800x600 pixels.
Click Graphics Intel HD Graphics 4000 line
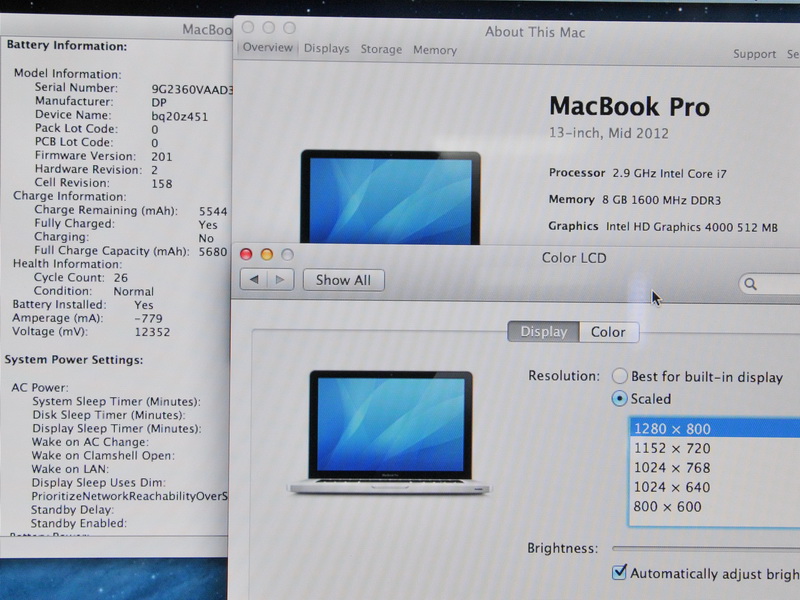click(663, 227)
